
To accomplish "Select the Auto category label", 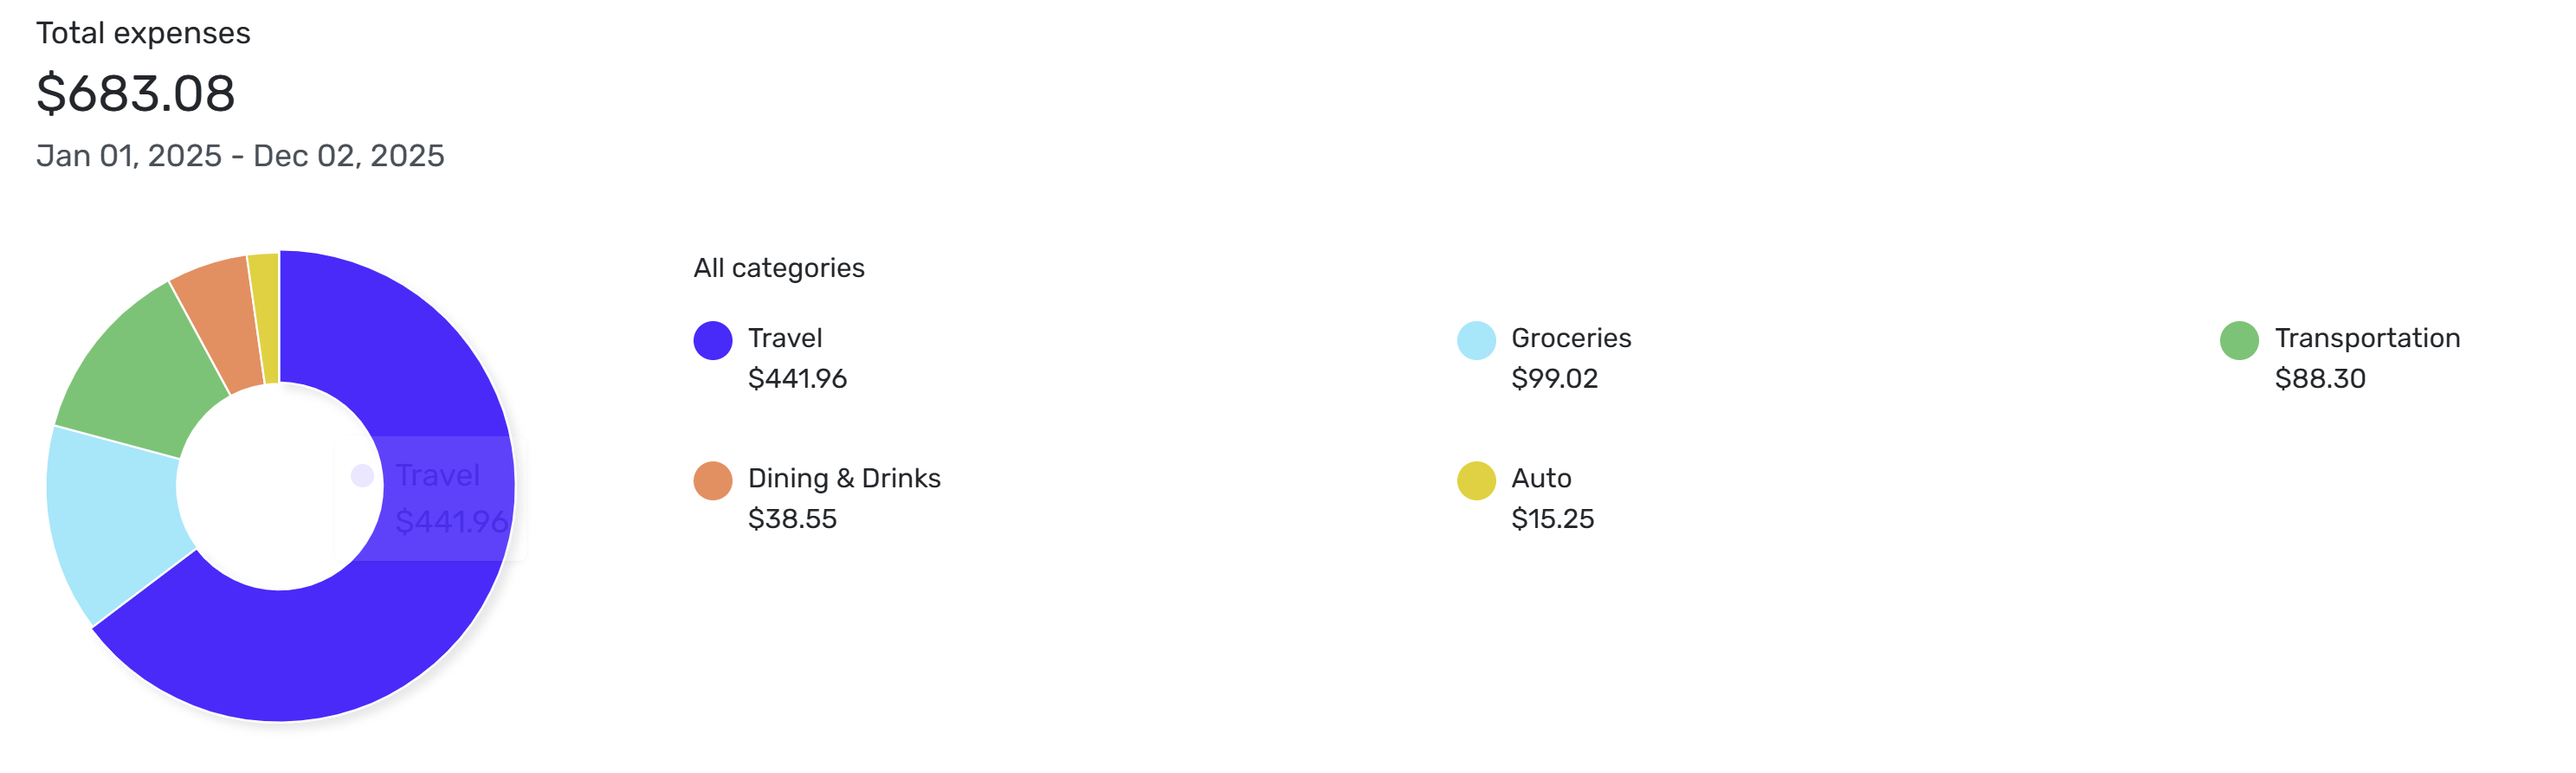I will pyautogui.click(x=1540, y=478).
